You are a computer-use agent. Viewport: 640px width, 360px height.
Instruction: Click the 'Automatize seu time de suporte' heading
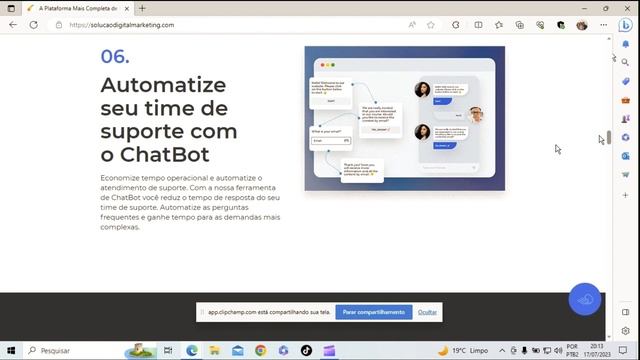point(169,120)
